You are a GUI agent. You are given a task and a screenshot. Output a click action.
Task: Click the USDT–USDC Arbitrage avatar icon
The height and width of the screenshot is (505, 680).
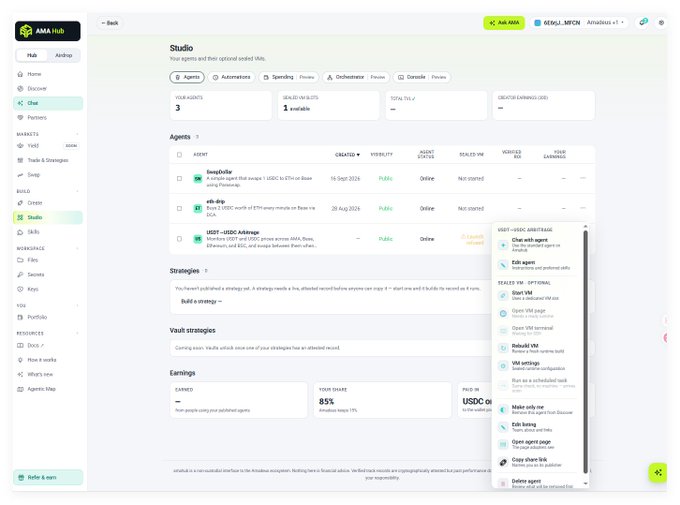tap(198, 239)
